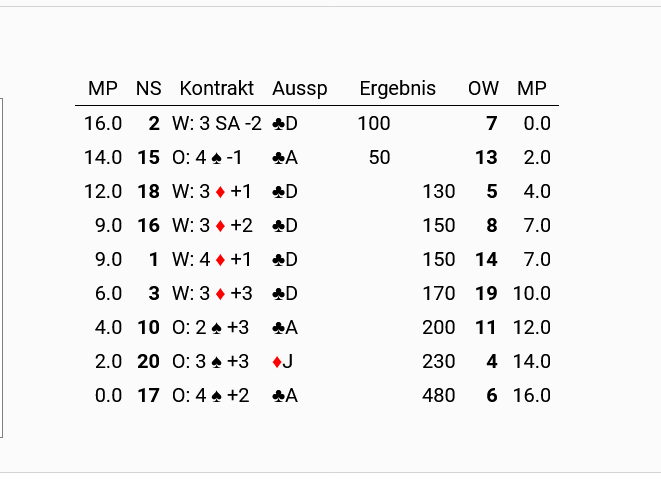Viewport: 661px width, 487px height.
Task: Open NS pair number 20
Action: (148, 362)
